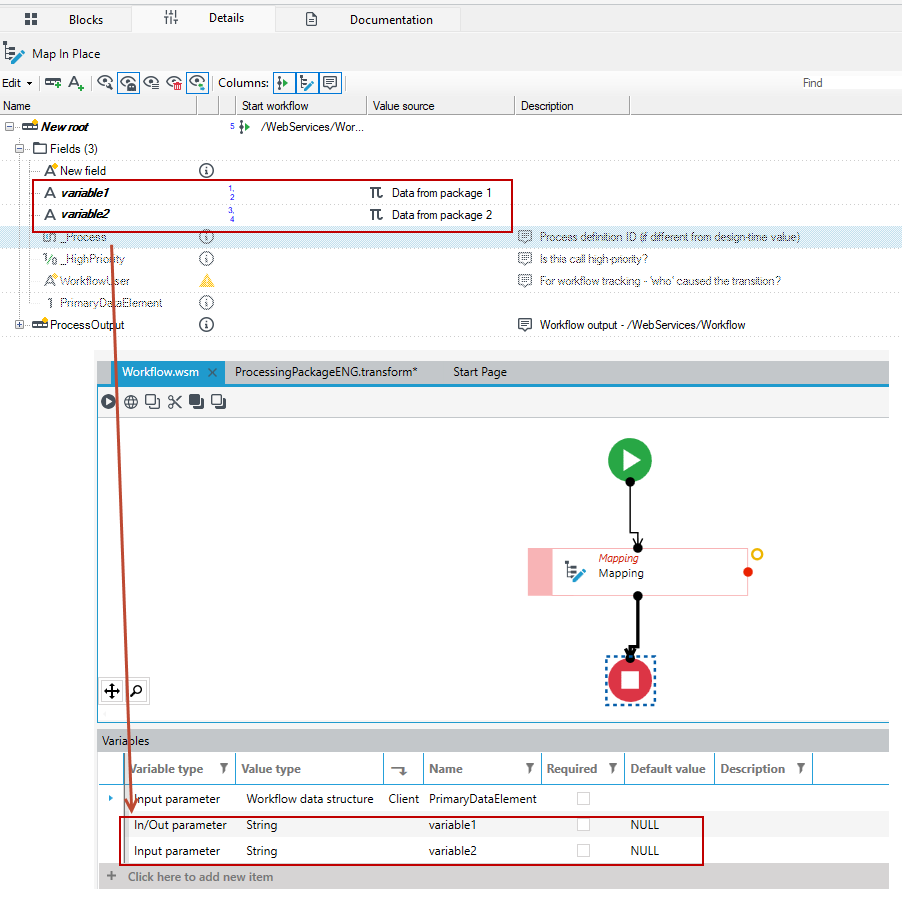This screenshot has width=902, height=897.
Task: Click the eye with trash can icon
Action: pyautogui.click(x=174, y=83)
